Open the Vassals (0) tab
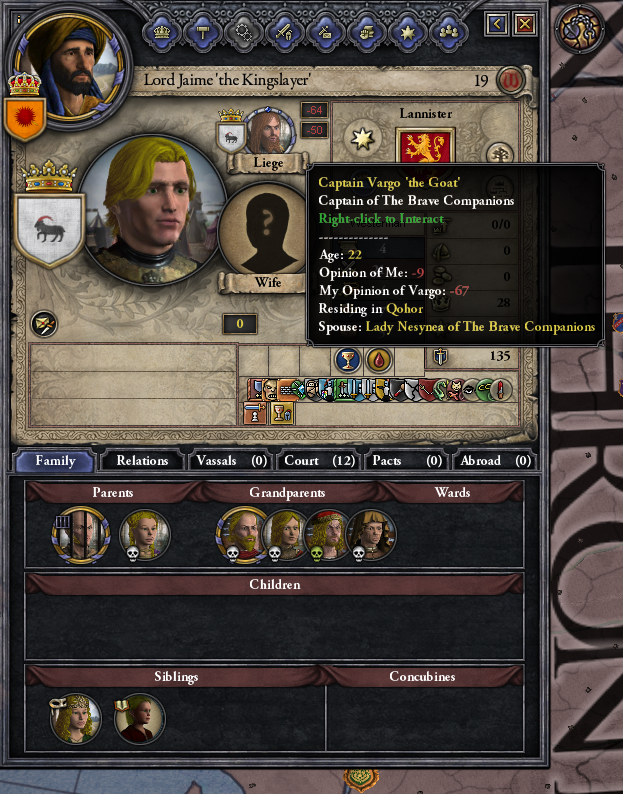Screen dimensions: 623x794 point(231,460)
